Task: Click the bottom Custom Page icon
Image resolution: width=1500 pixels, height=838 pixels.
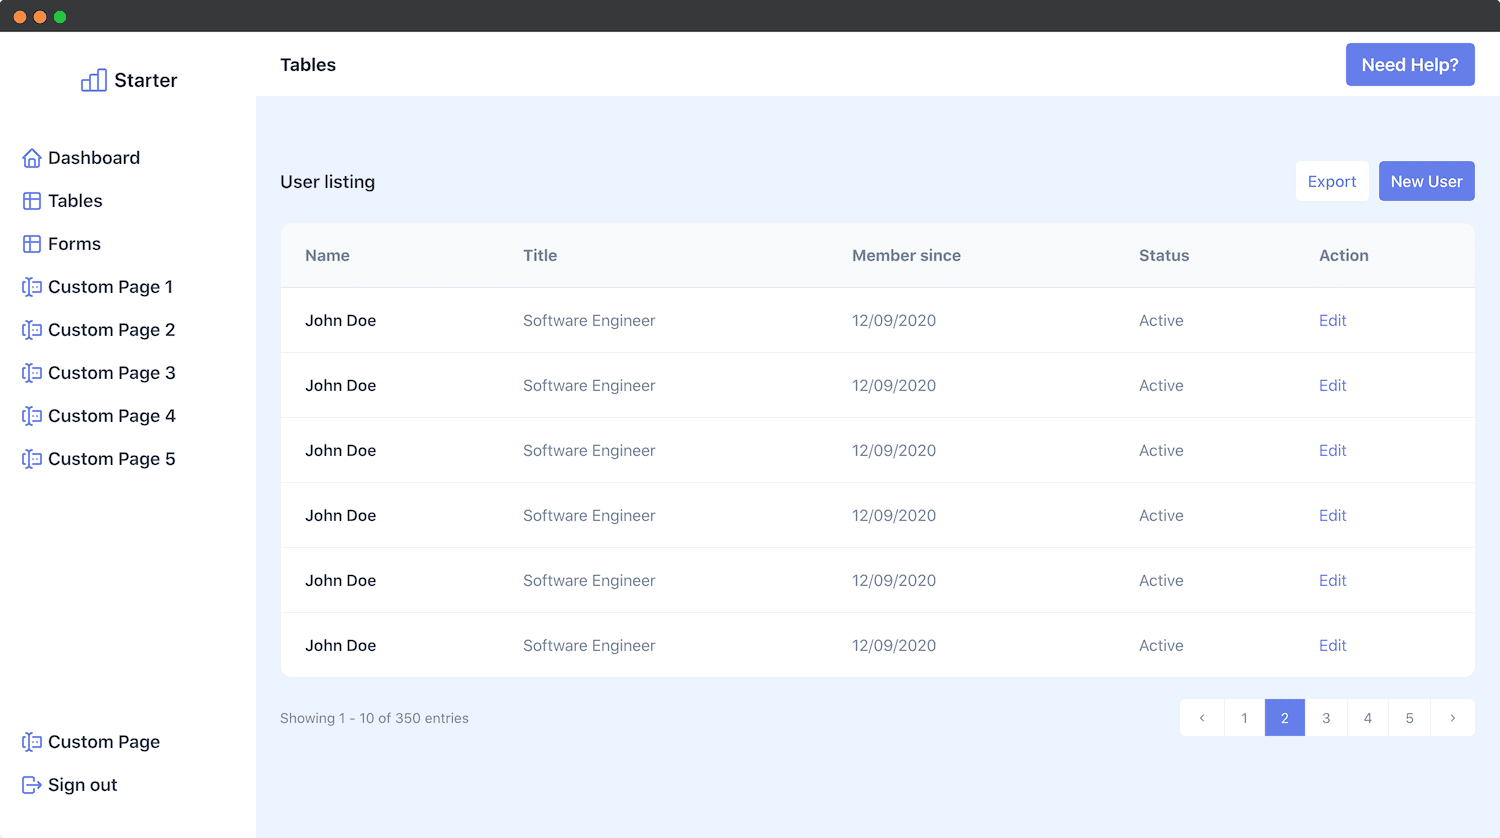Action: pos(31,741)
